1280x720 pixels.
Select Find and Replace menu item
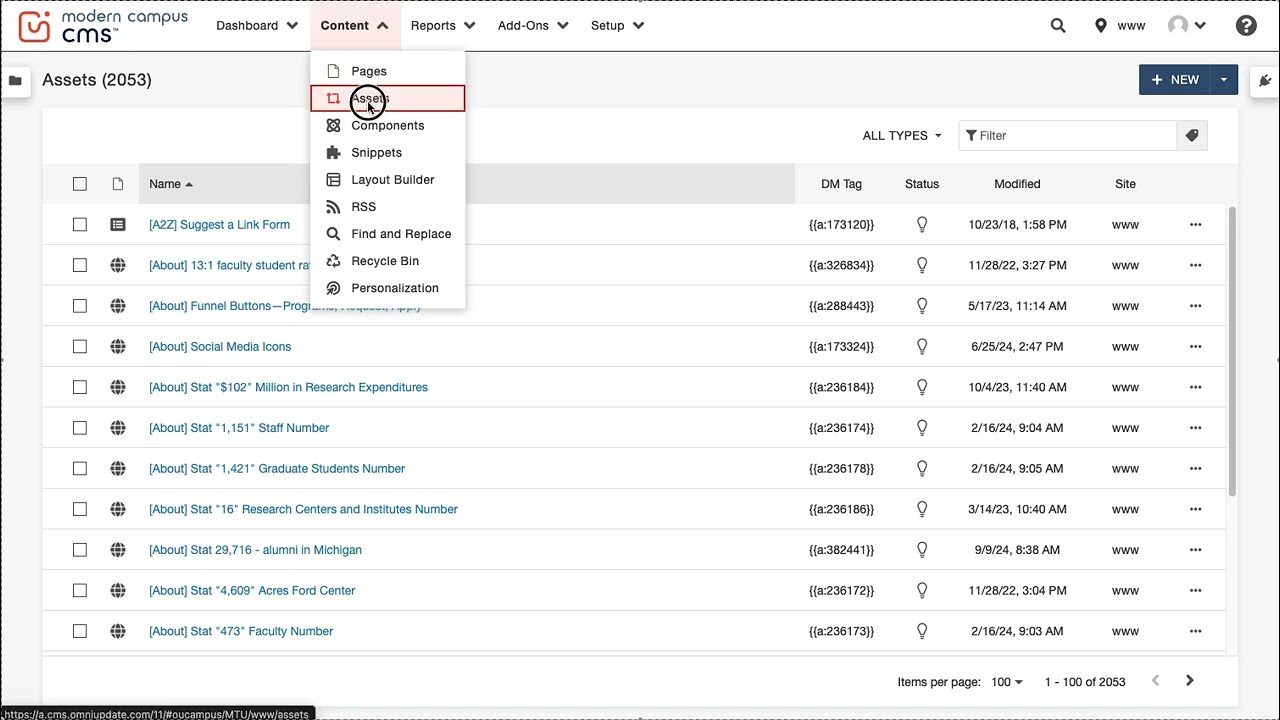click(387, 234)
